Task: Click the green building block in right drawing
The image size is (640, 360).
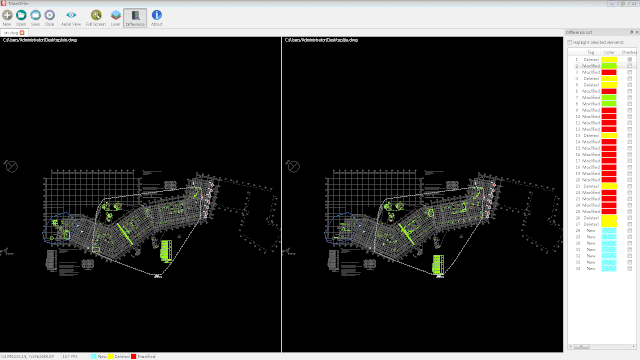Action: point(438,264)
